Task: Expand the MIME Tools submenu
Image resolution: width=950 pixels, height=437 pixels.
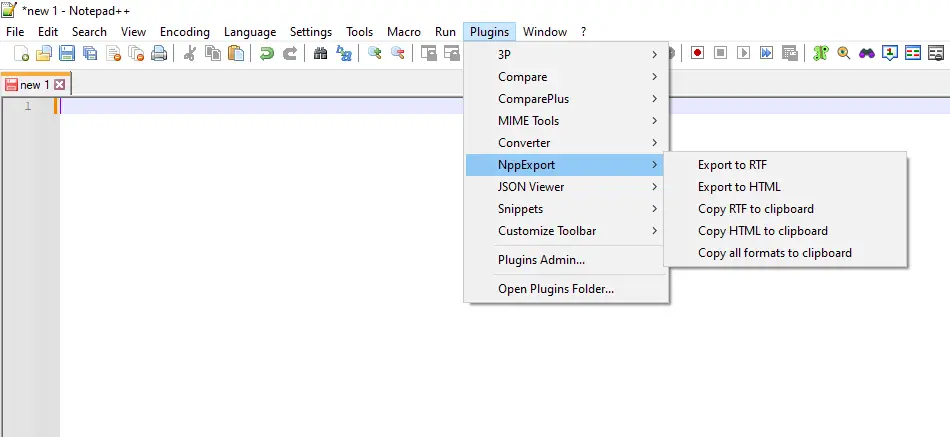Action: 568,121
